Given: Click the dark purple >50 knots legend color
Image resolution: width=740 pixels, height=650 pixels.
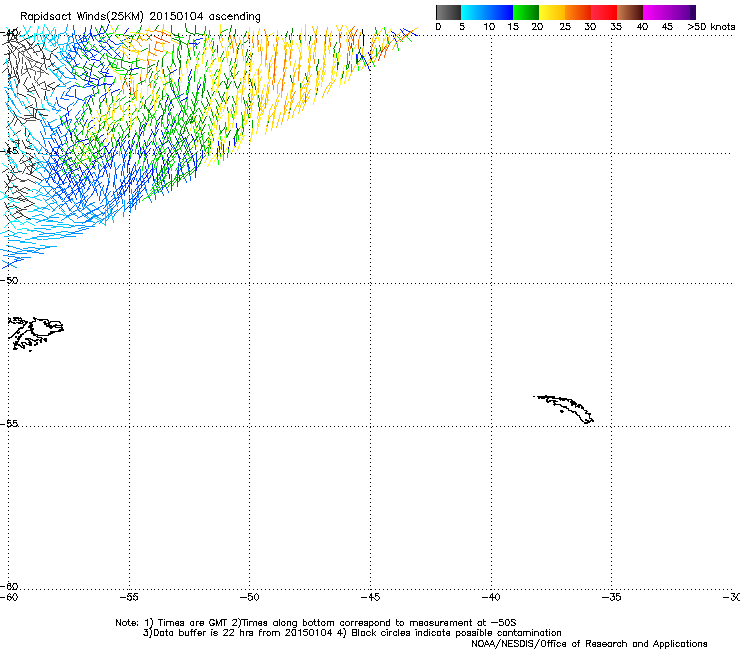Looking at the screenshot, I should click(693, 12).
